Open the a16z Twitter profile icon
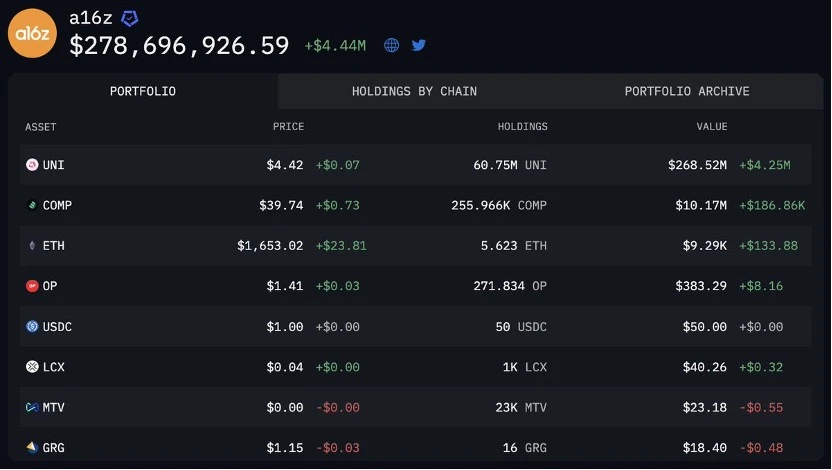 pos(419,45)
